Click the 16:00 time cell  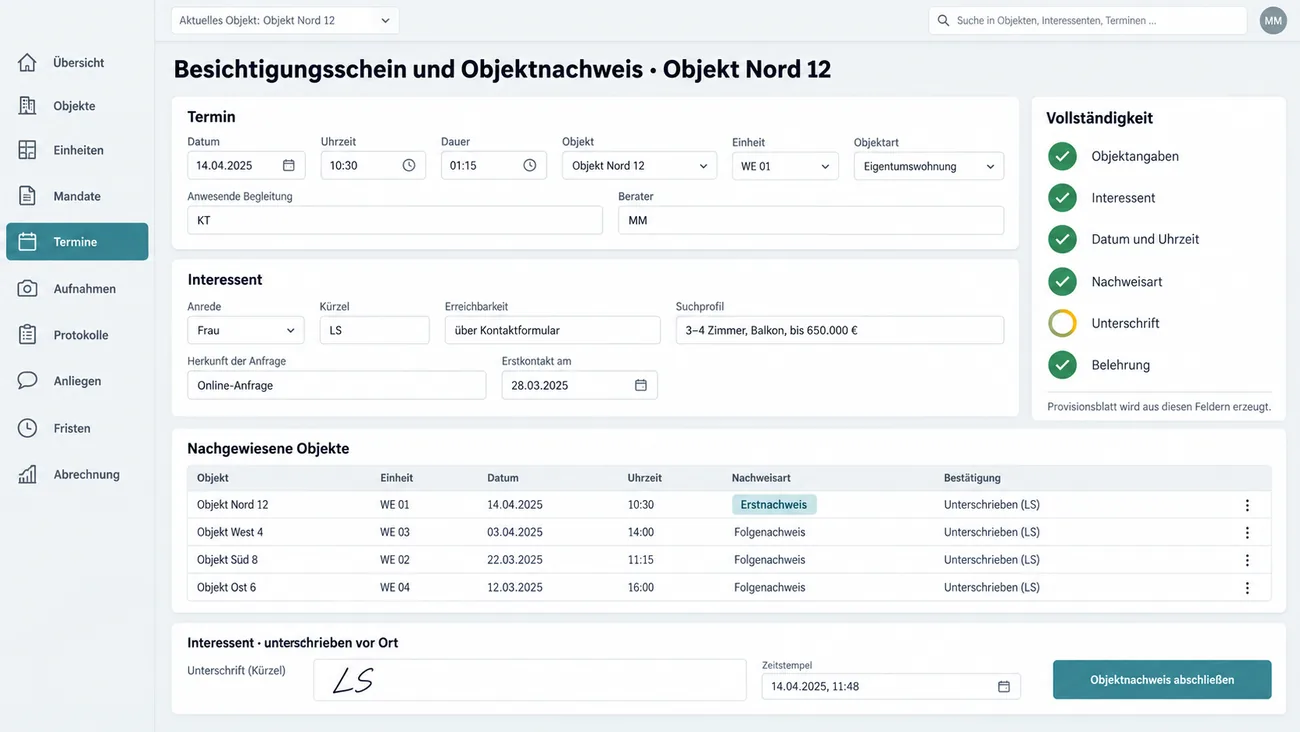(x=641, y=587)
